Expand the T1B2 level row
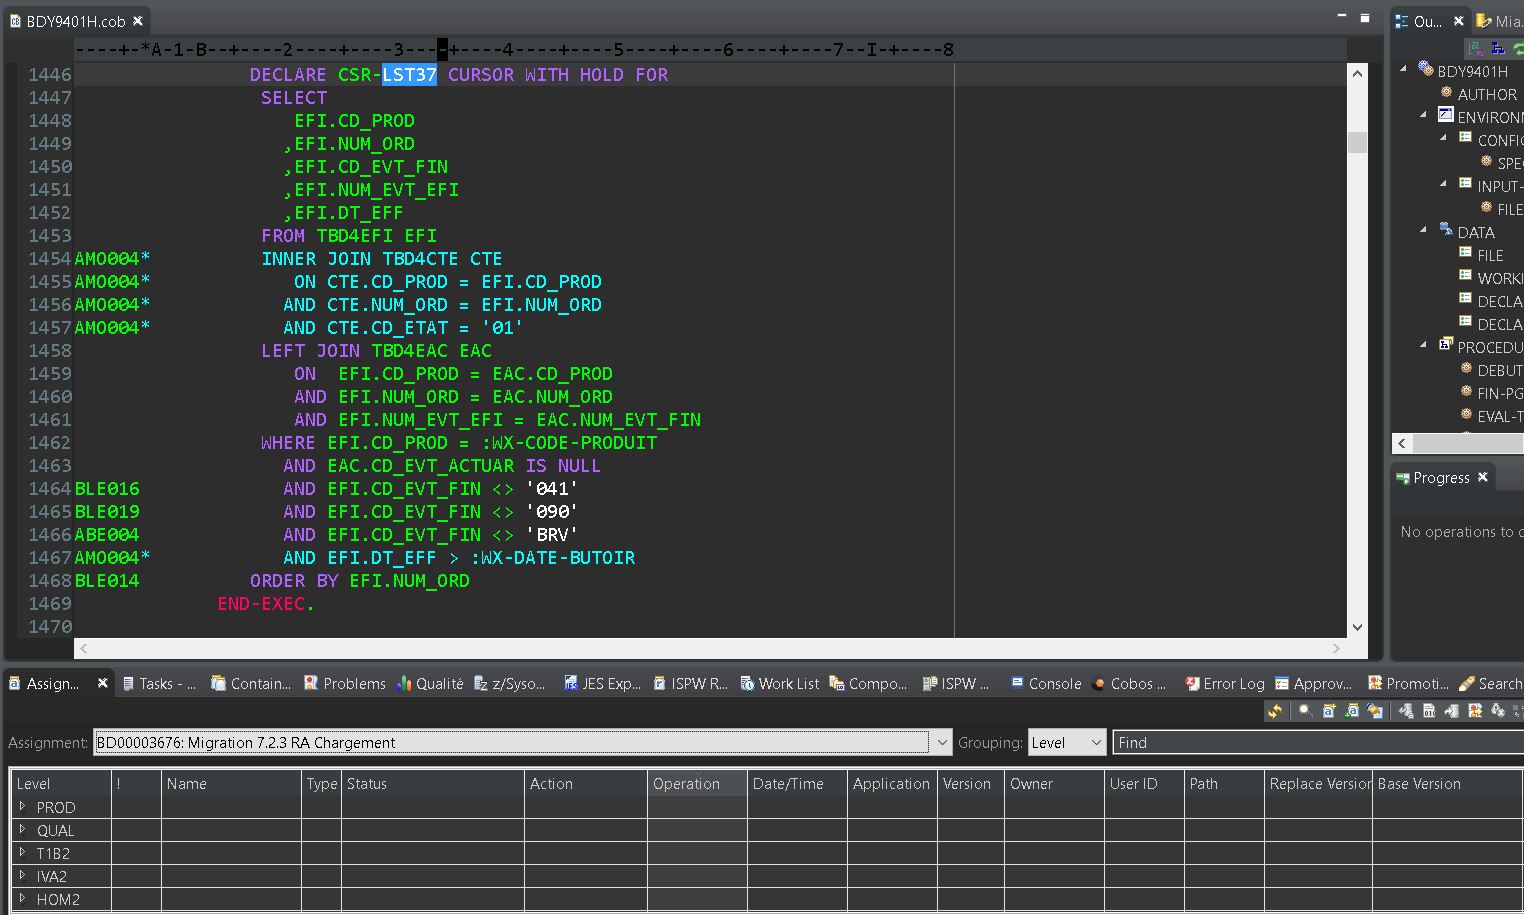 (x=22, y=852)
